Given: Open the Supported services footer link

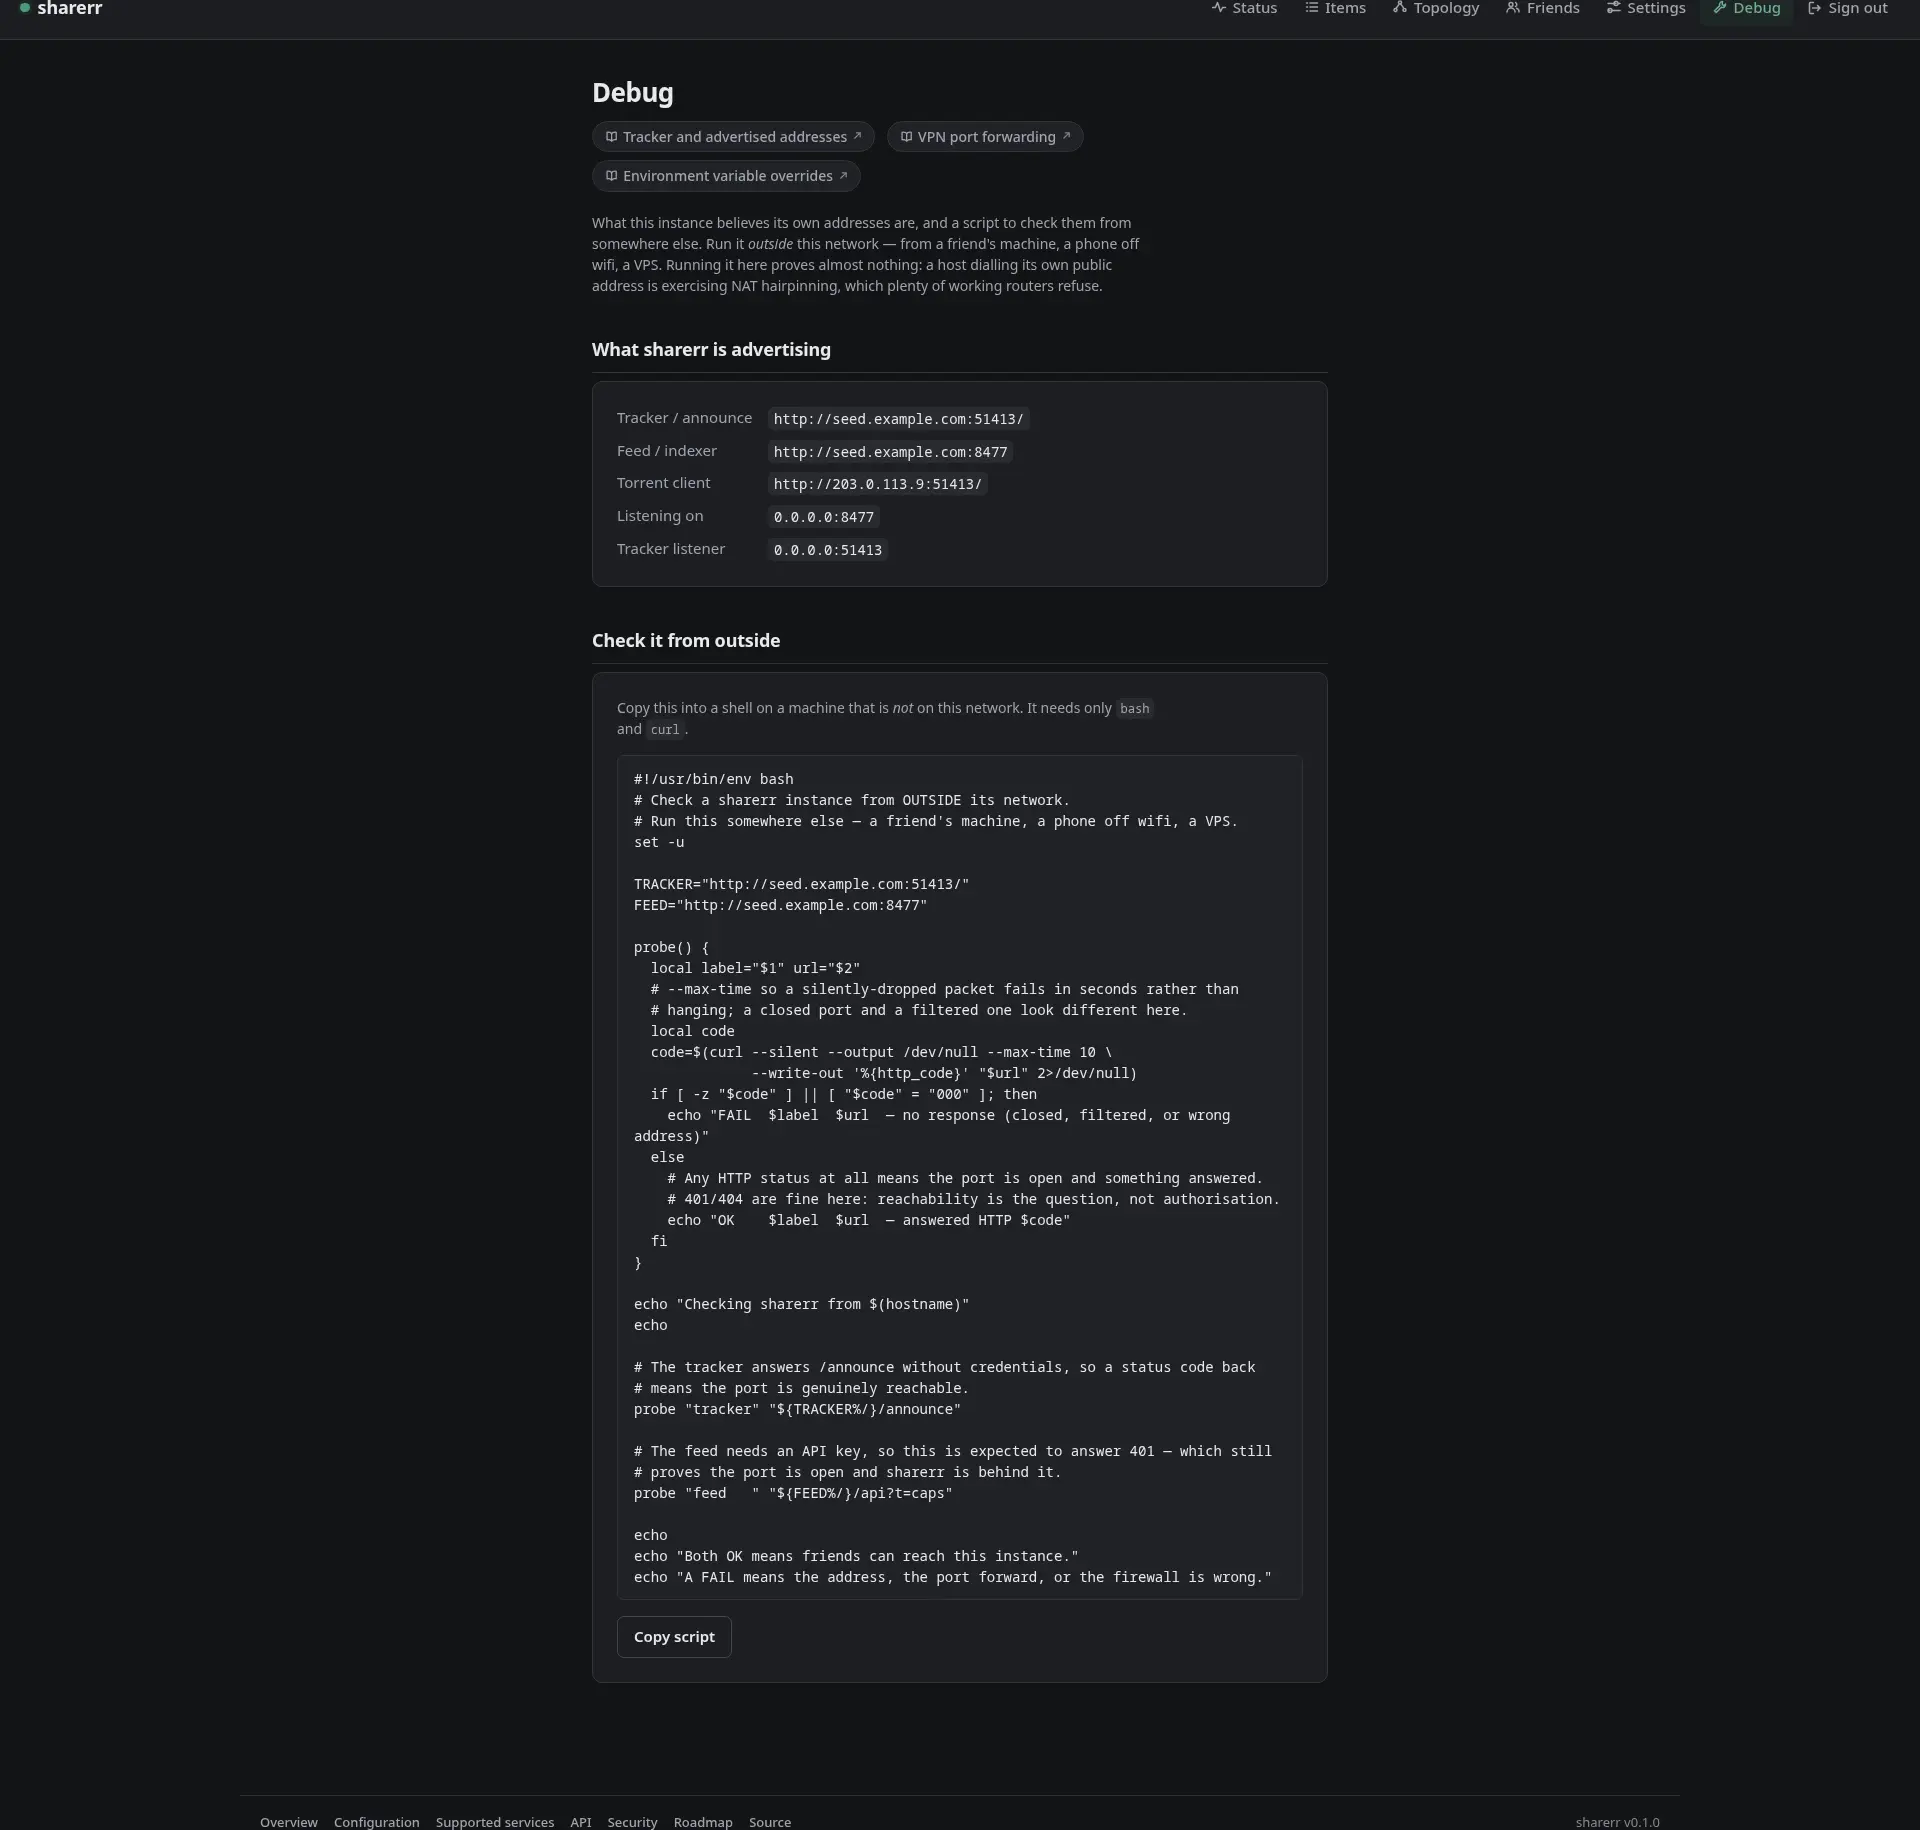Looking at the screenshot, I should point(494,1822).
